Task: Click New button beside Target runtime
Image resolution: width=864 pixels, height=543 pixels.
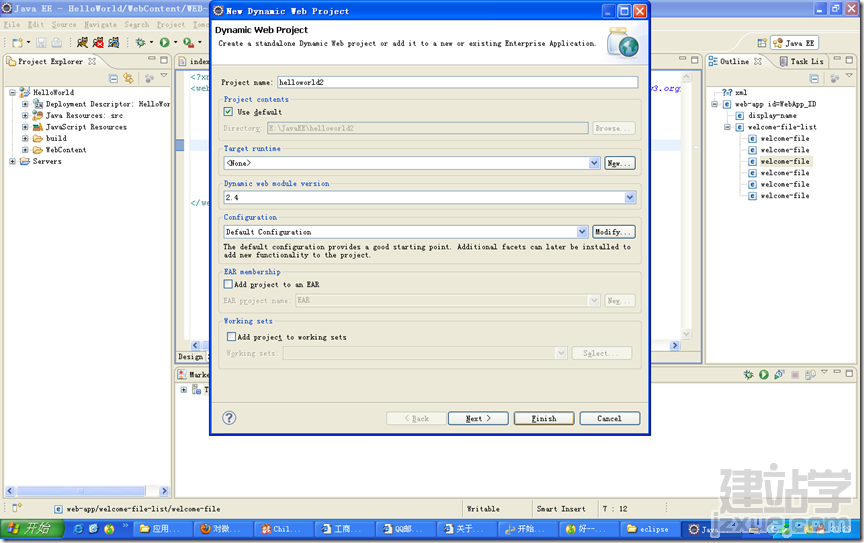Action: [620, 163]
